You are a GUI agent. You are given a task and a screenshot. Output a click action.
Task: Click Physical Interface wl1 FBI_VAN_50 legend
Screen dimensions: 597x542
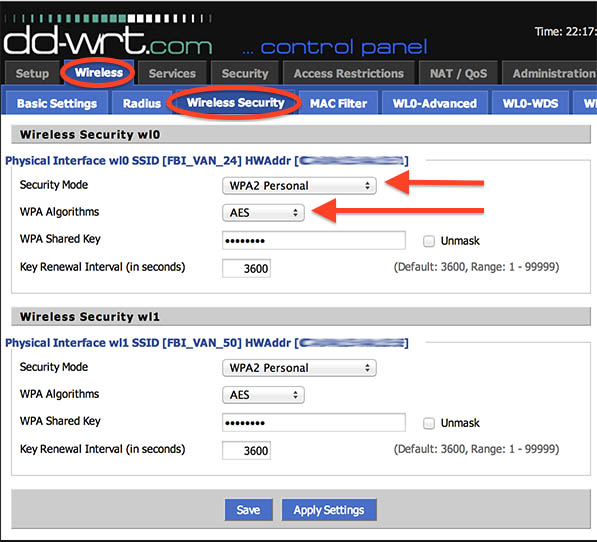pos(207,343)
